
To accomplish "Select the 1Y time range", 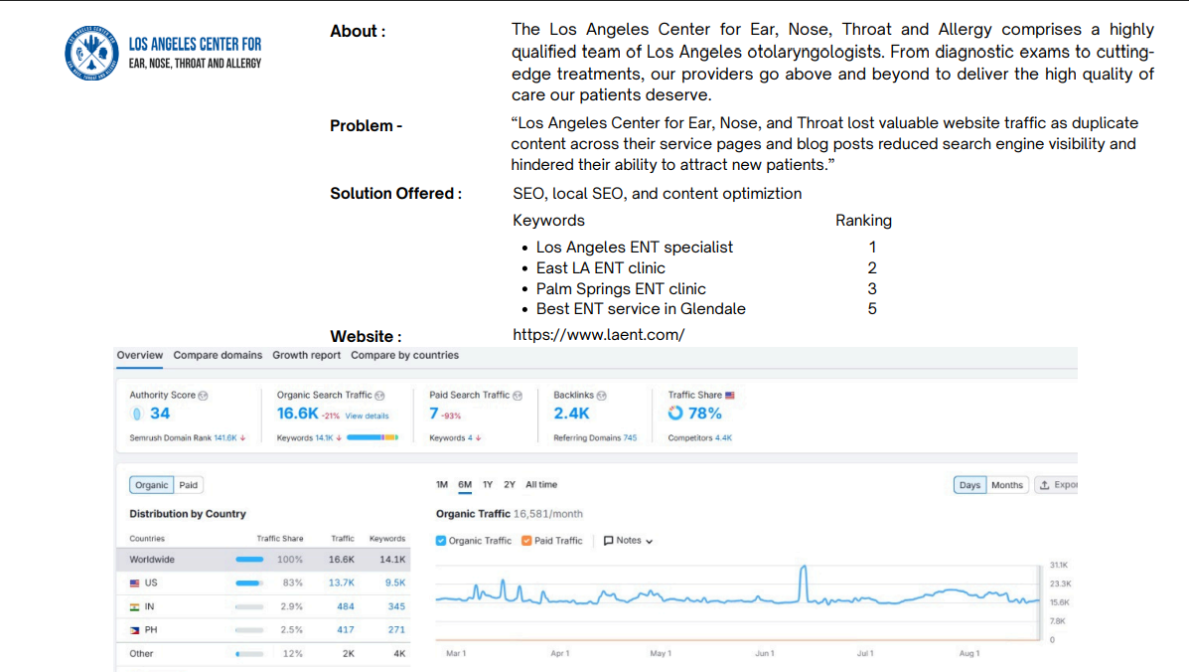I will [x=488, y=485].
